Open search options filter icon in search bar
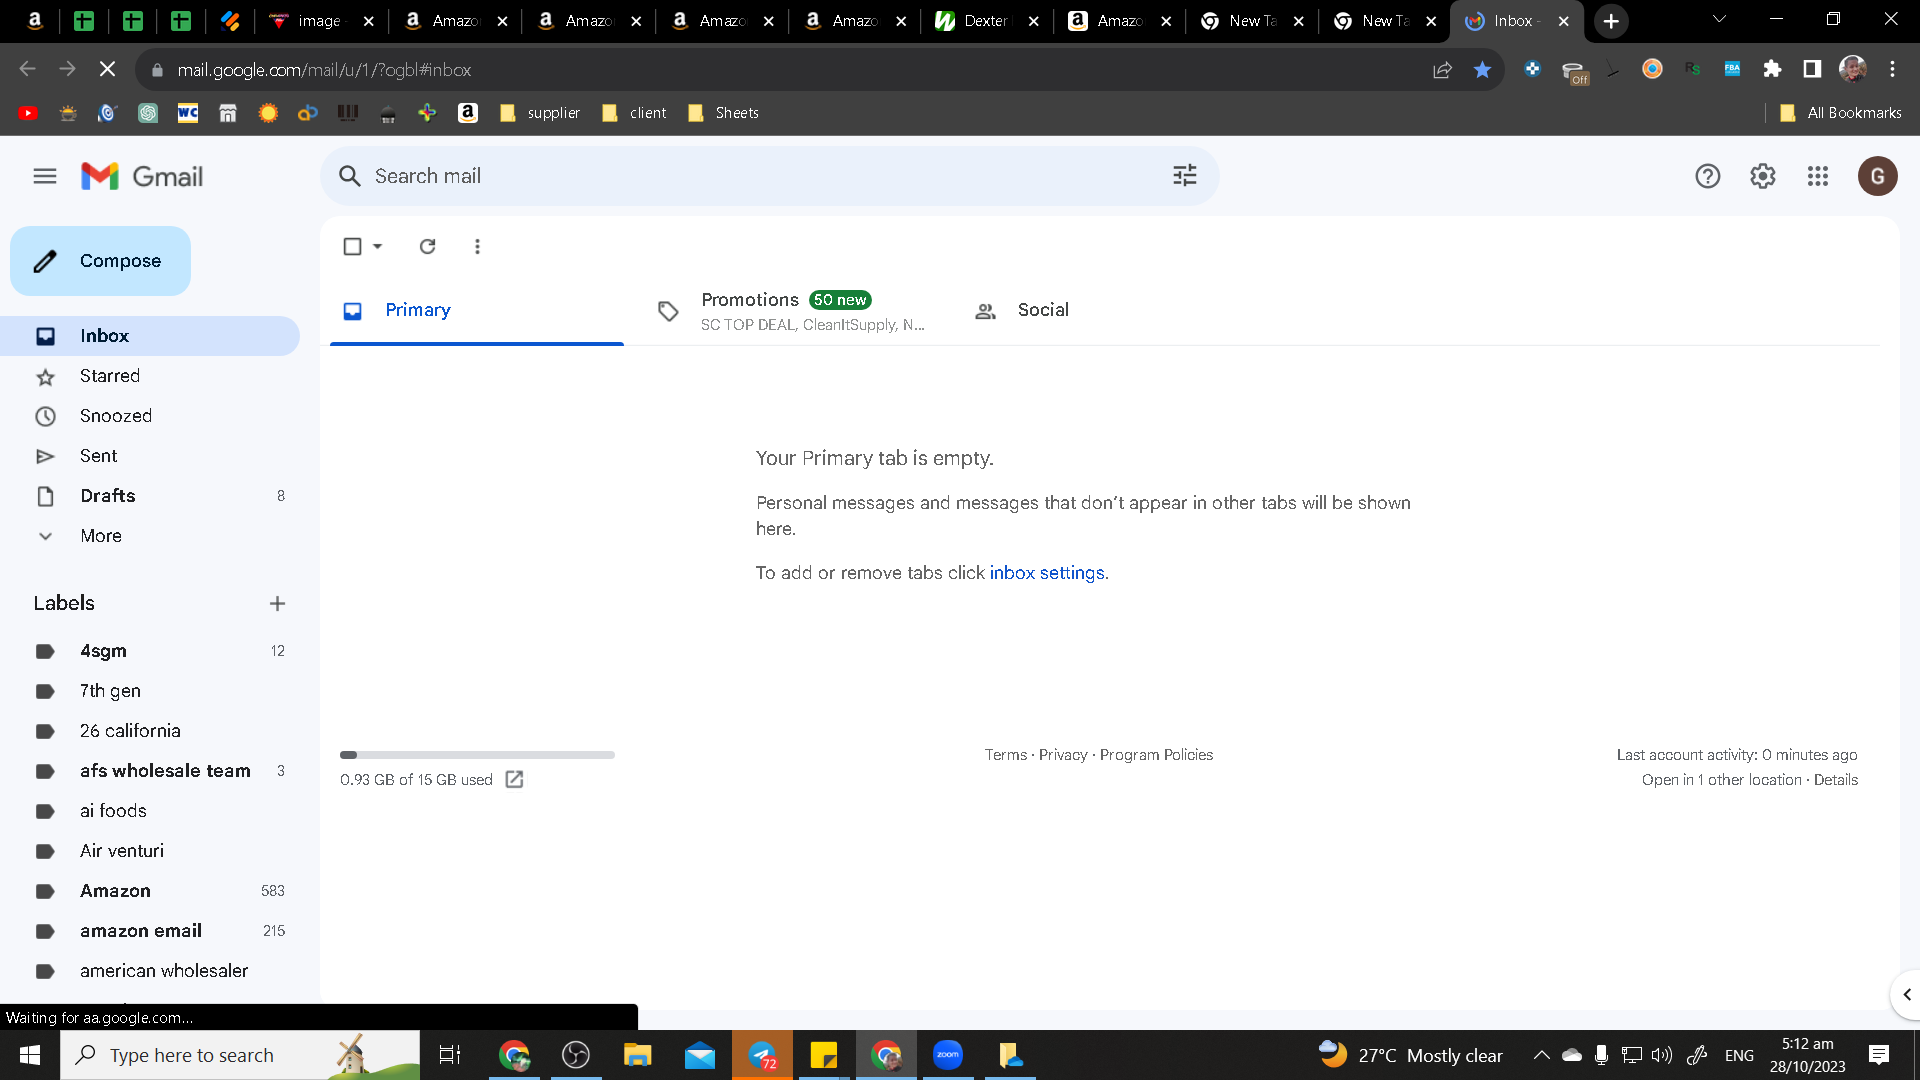Viewport: 1920px width, 1080px height. coord(1185,176)
